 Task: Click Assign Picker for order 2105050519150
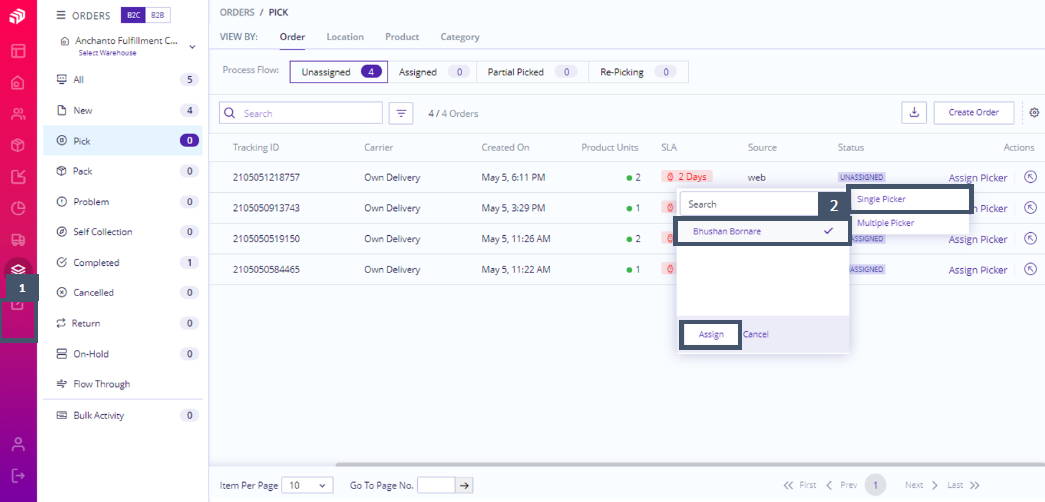(978, 239)
